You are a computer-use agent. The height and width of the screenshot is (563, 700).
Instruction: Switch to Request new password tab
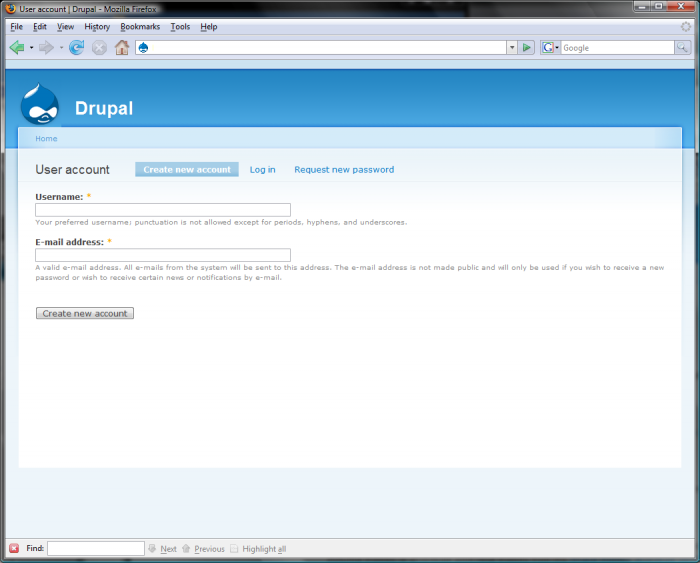pyautogui.click(x=344, y=170)
